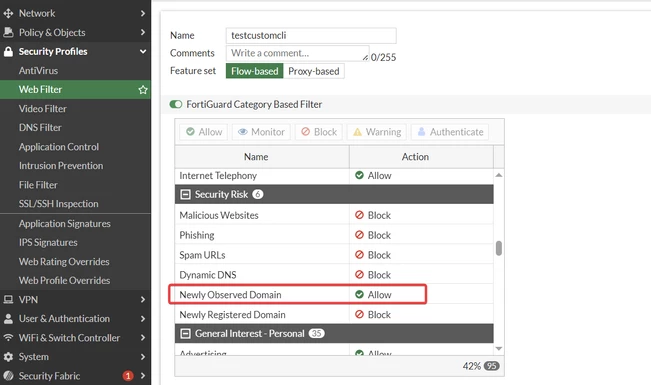This screenshot has height=385, width=651.
Task: Expand the Network menu chevron
Action: [143, 13]
